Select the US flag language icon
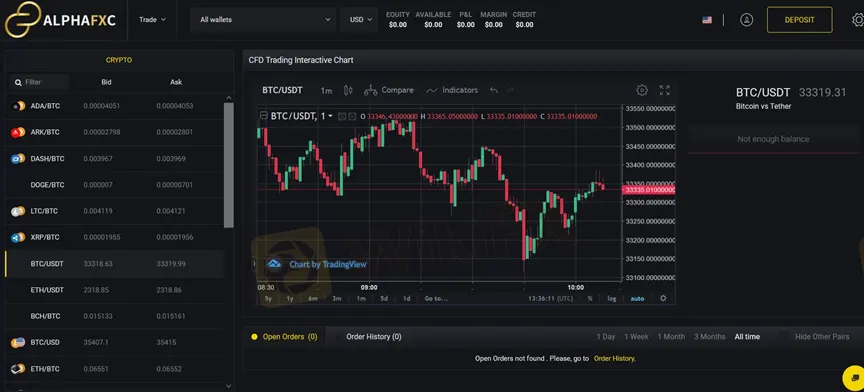 [707, 20]
